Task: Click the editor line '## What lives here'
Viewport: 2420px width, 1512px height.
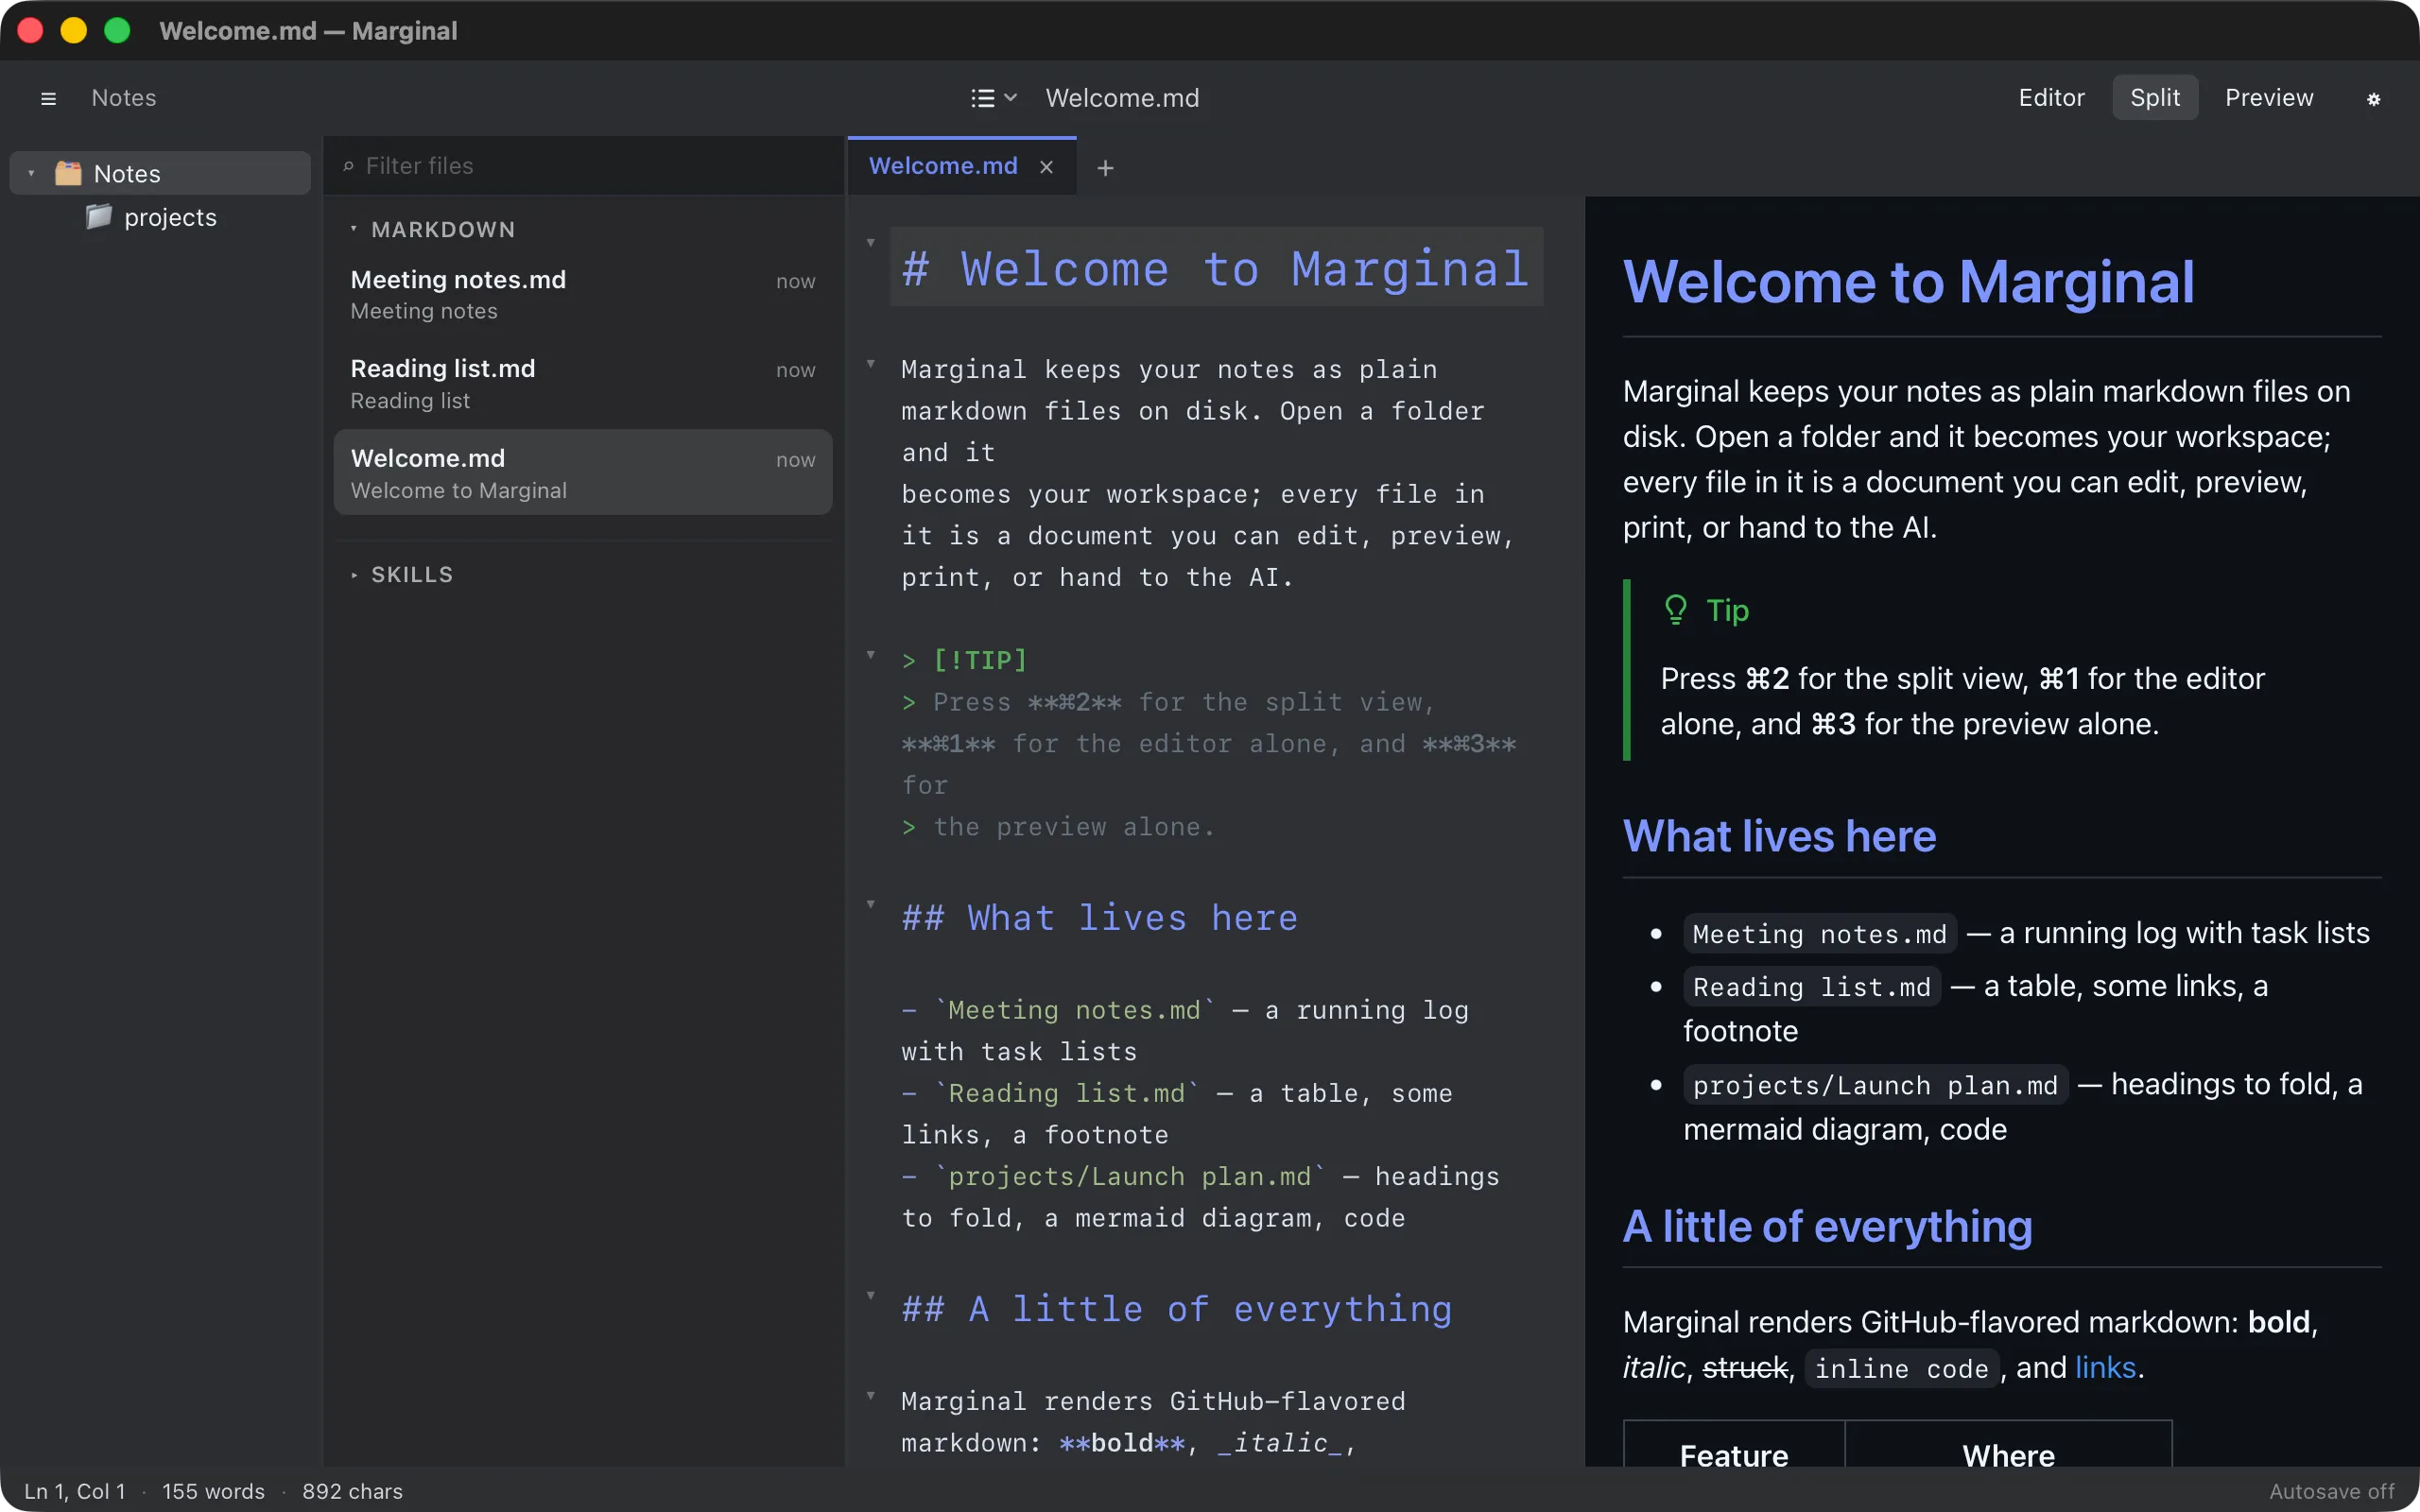Action: tap(1099, 918)
